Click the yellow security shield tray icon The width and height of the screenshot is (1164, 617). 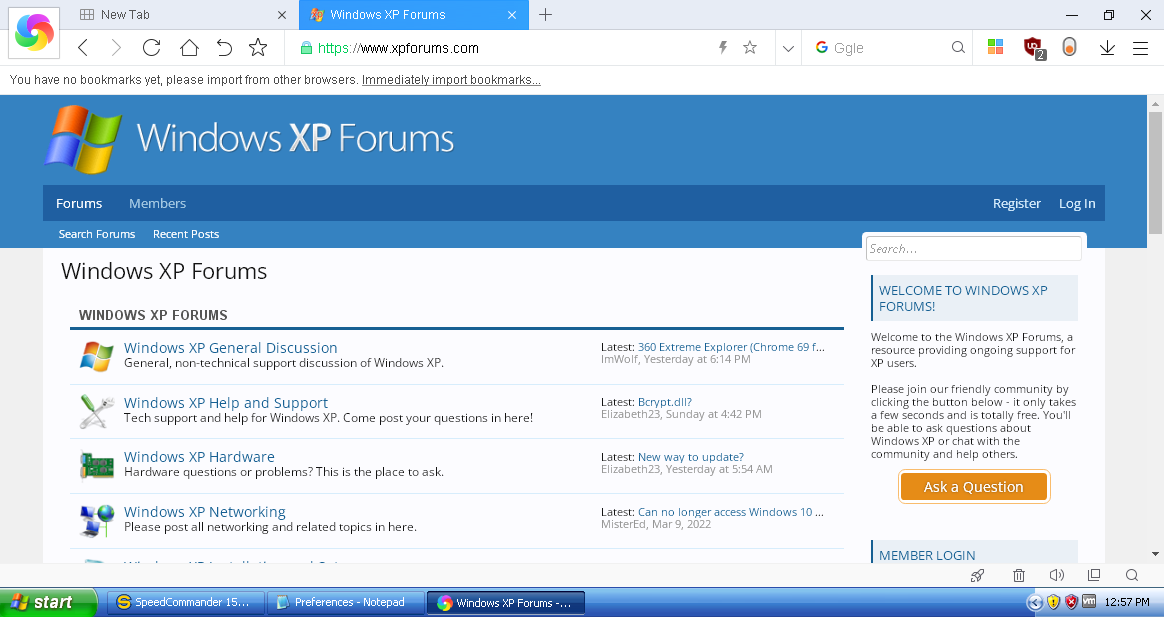(1053, 602)
